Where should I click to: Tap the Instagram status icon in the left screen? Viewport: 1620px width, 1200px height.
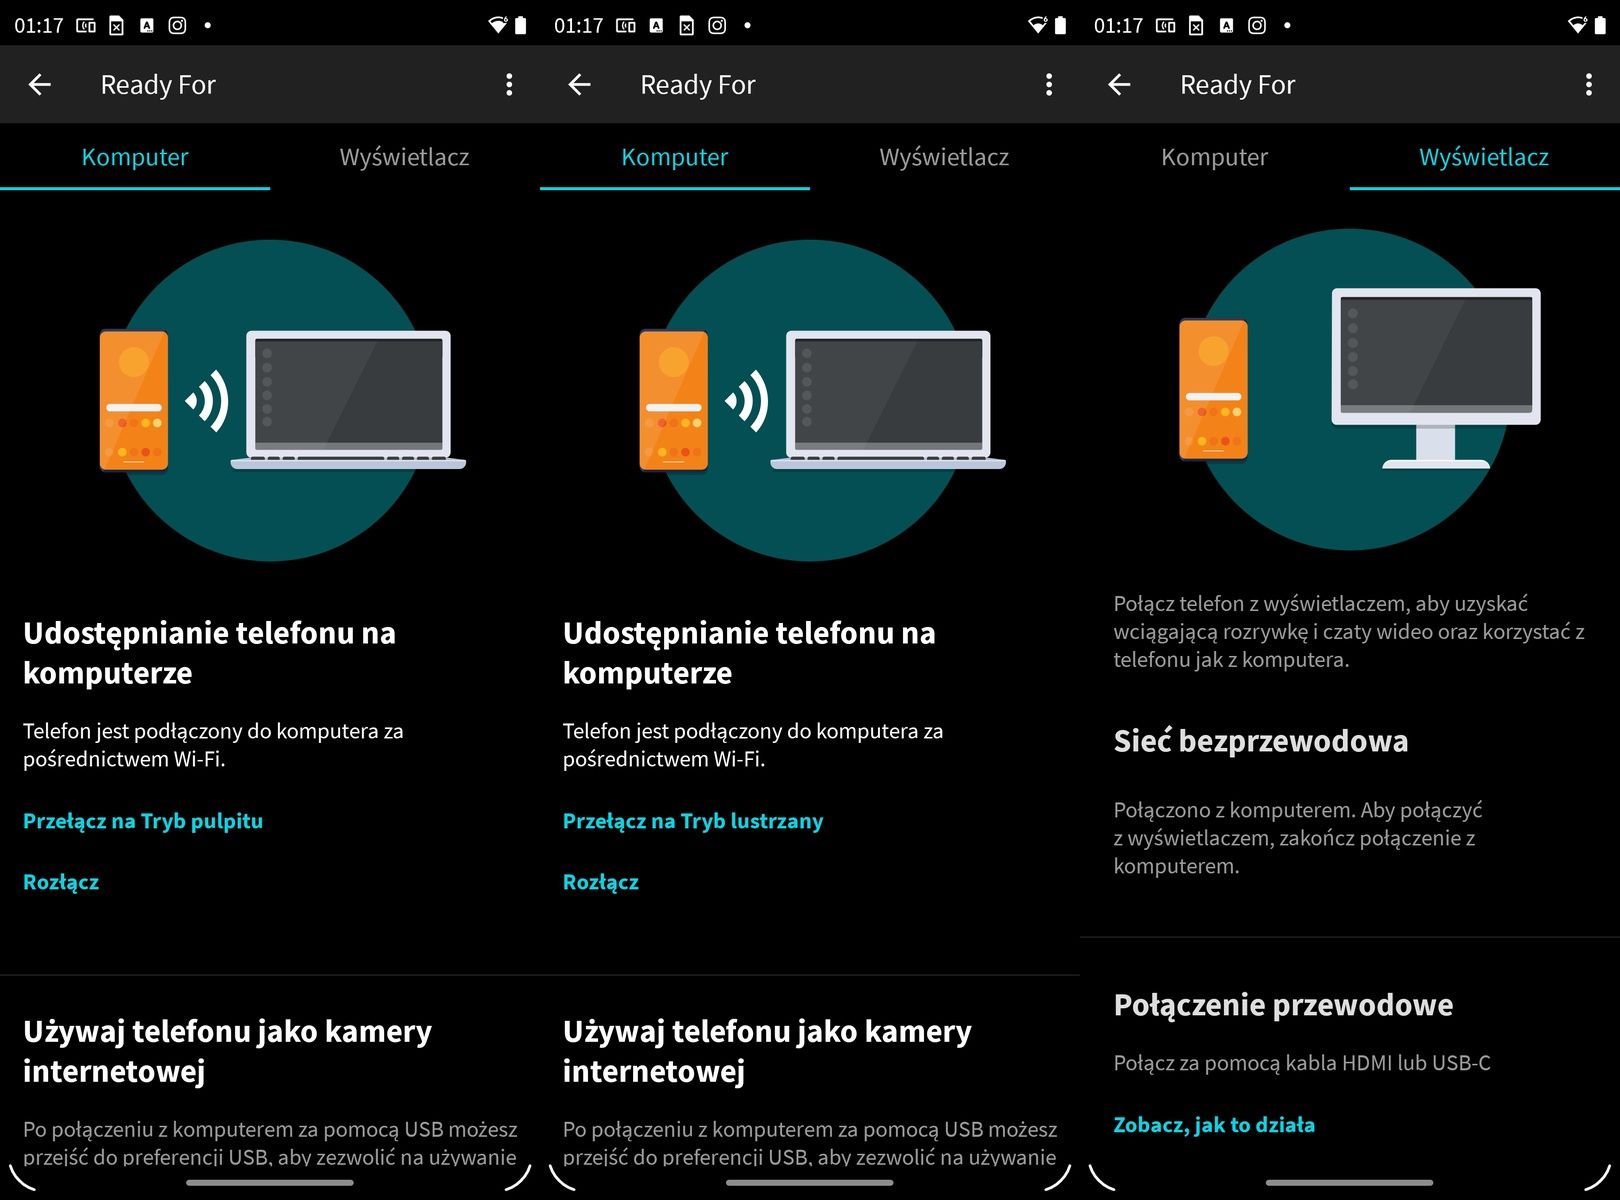(177, 26)
